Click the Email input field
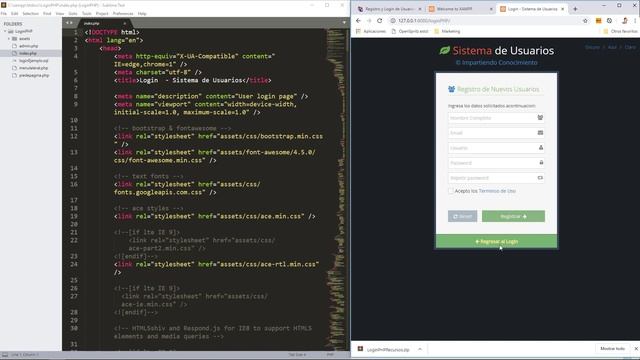Screen dimensions: 640x360 tap(496, 133)
